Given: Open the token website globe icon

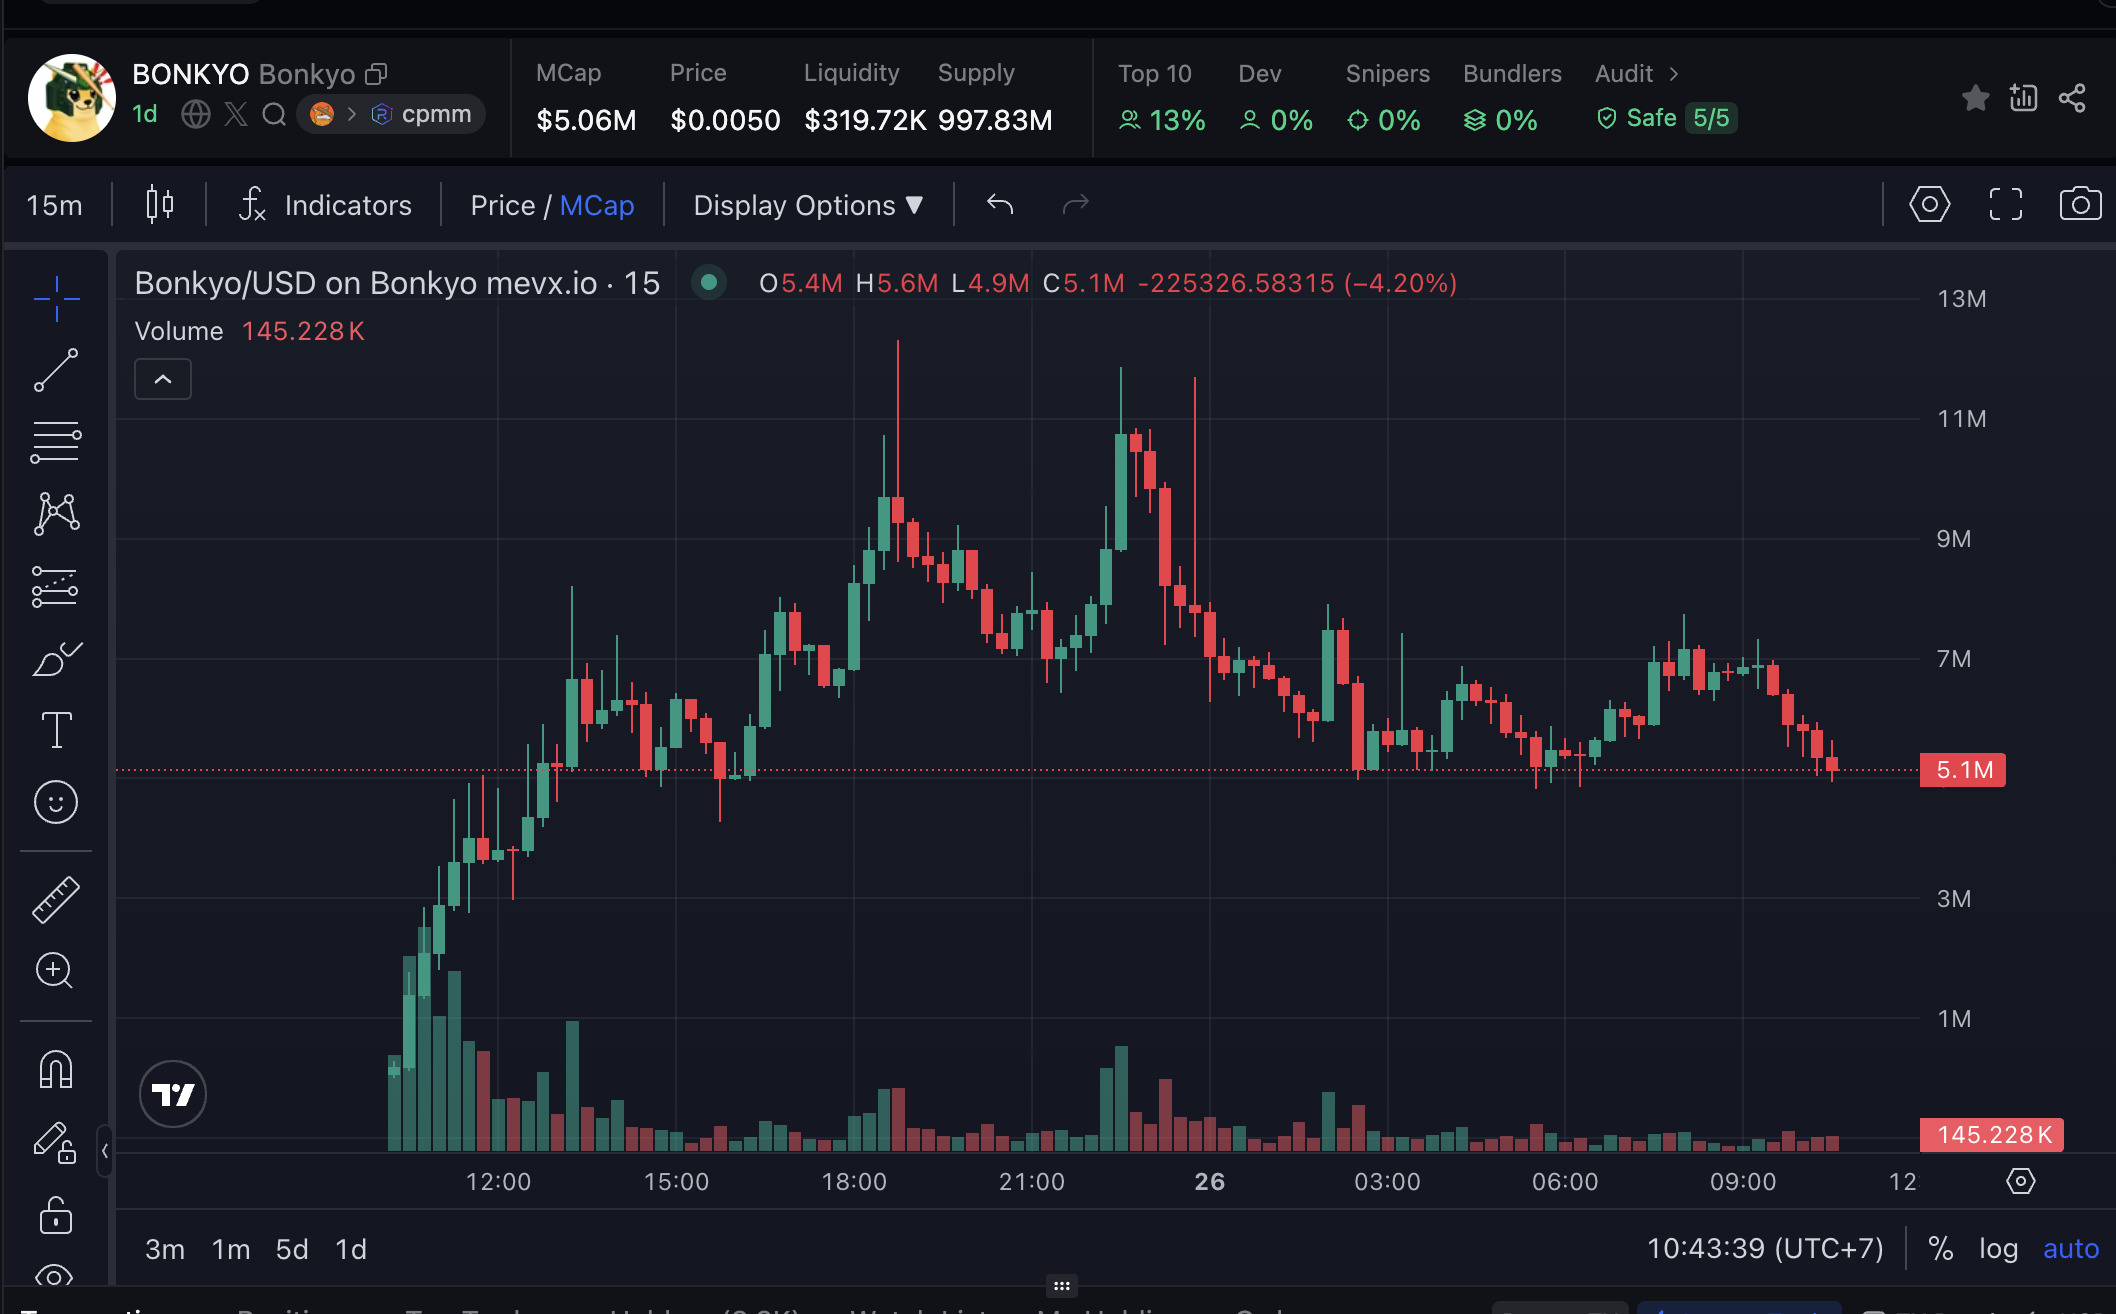Looking at the screenshot, I should pos(196,114).
